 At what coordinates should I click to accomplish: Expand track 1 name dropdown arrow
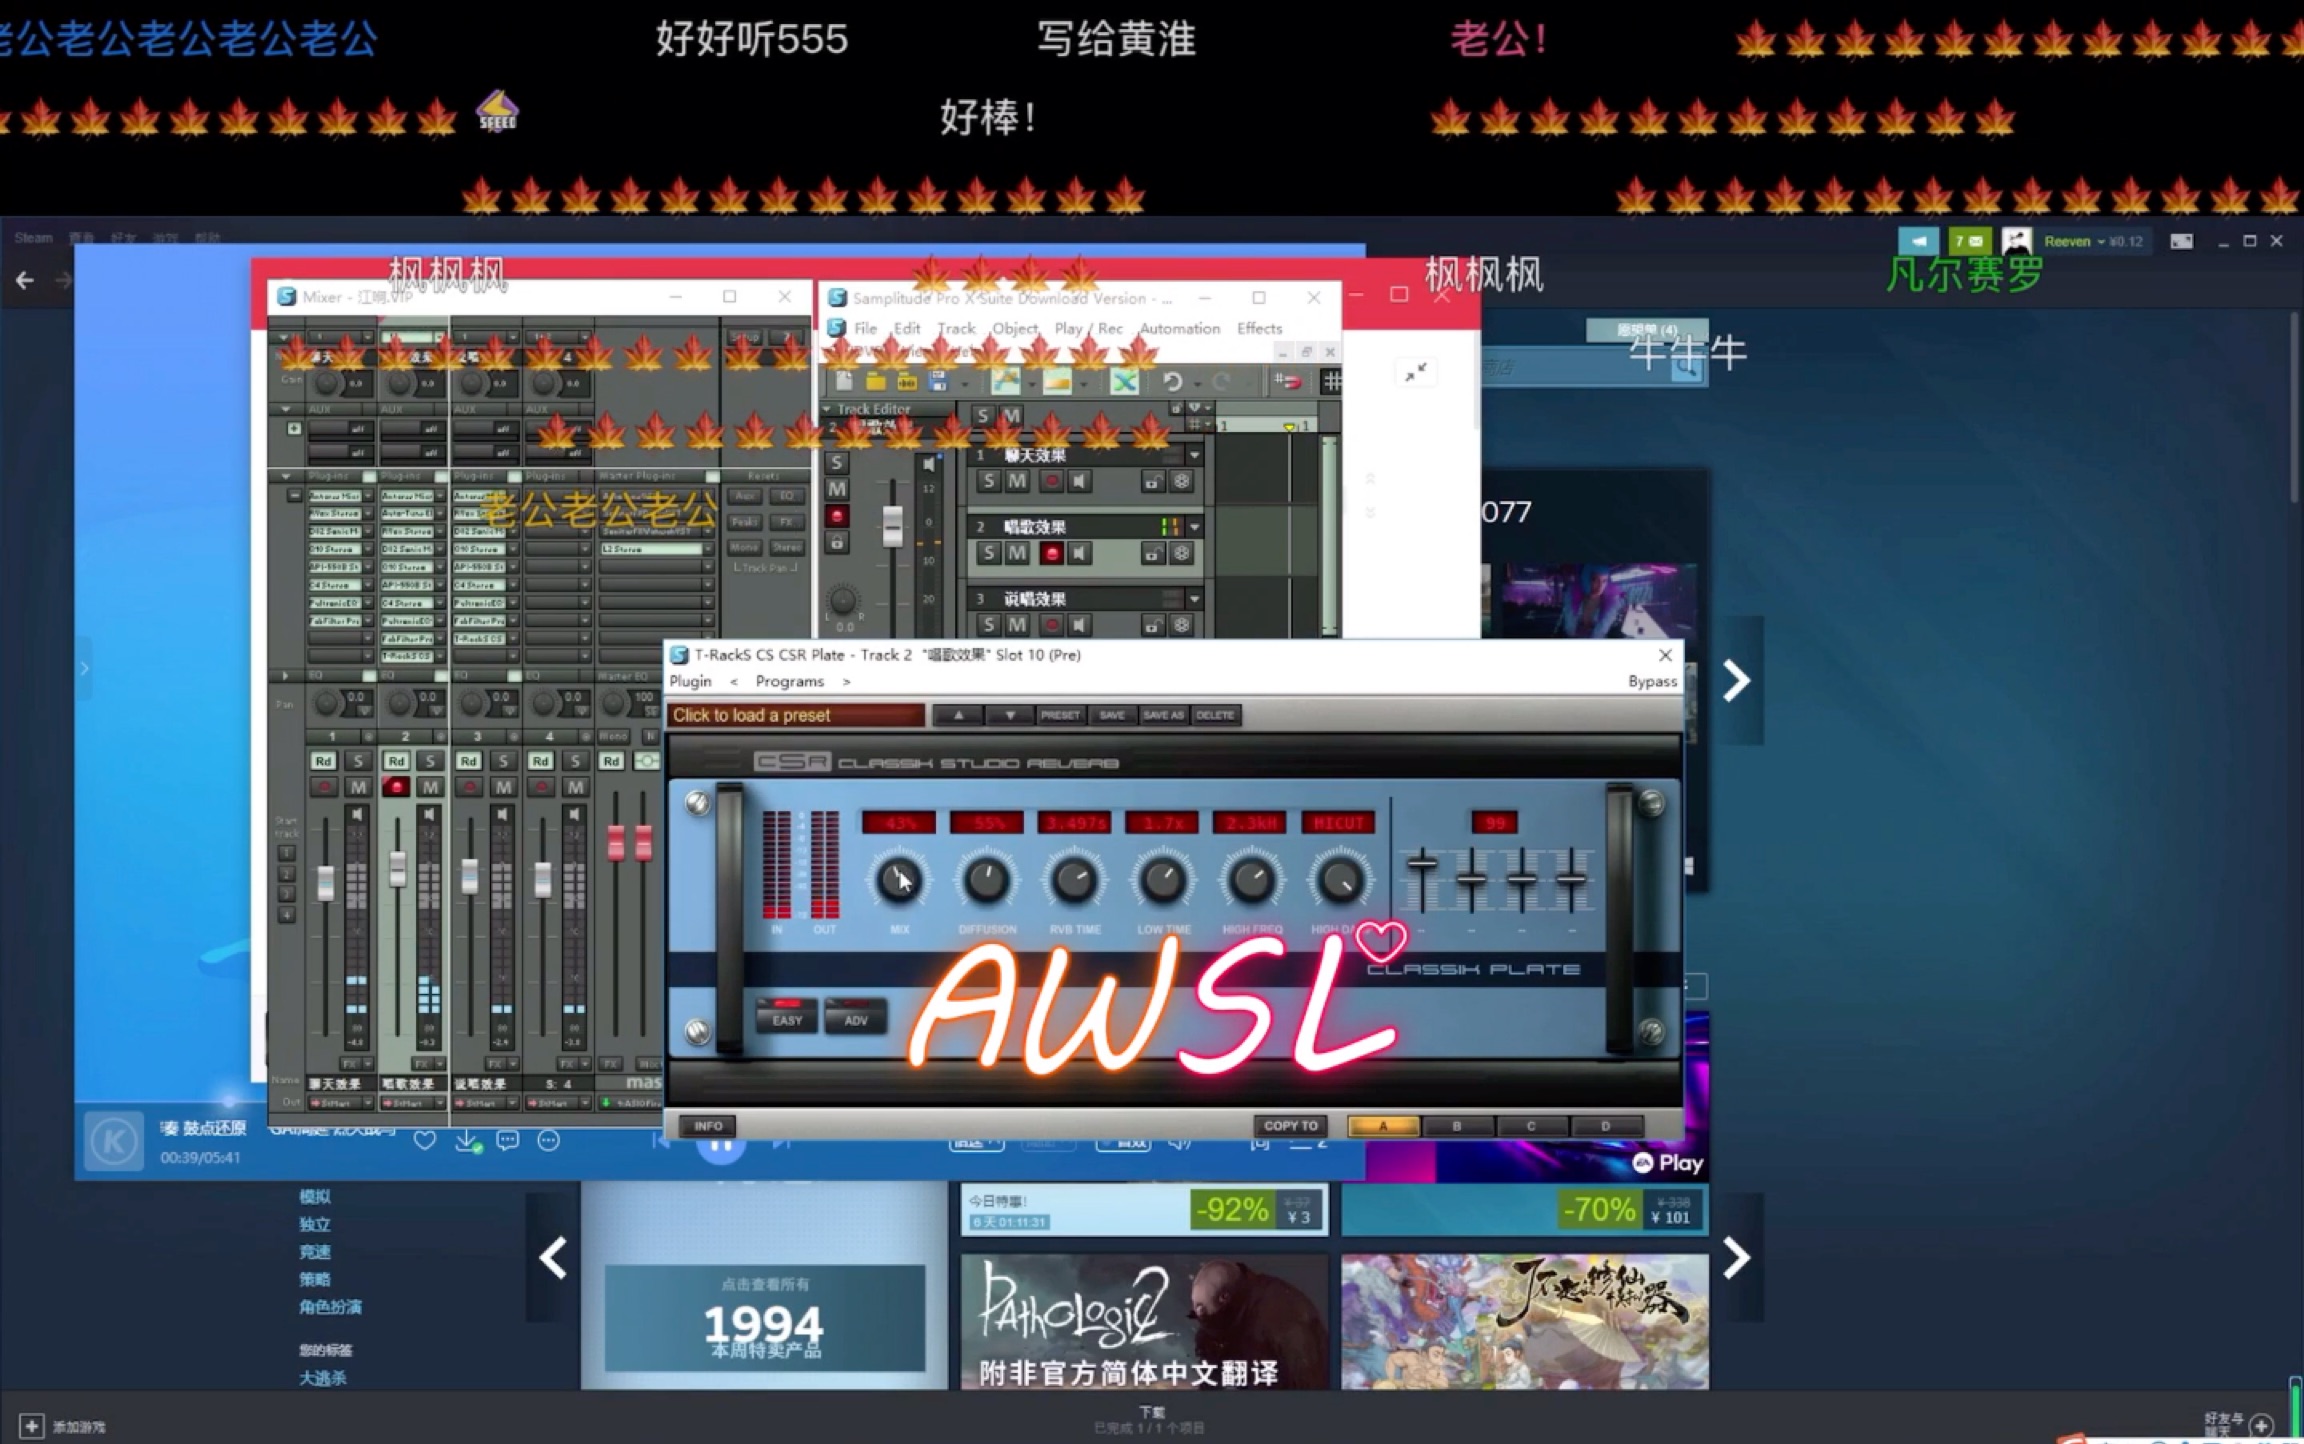(1194, 455)
